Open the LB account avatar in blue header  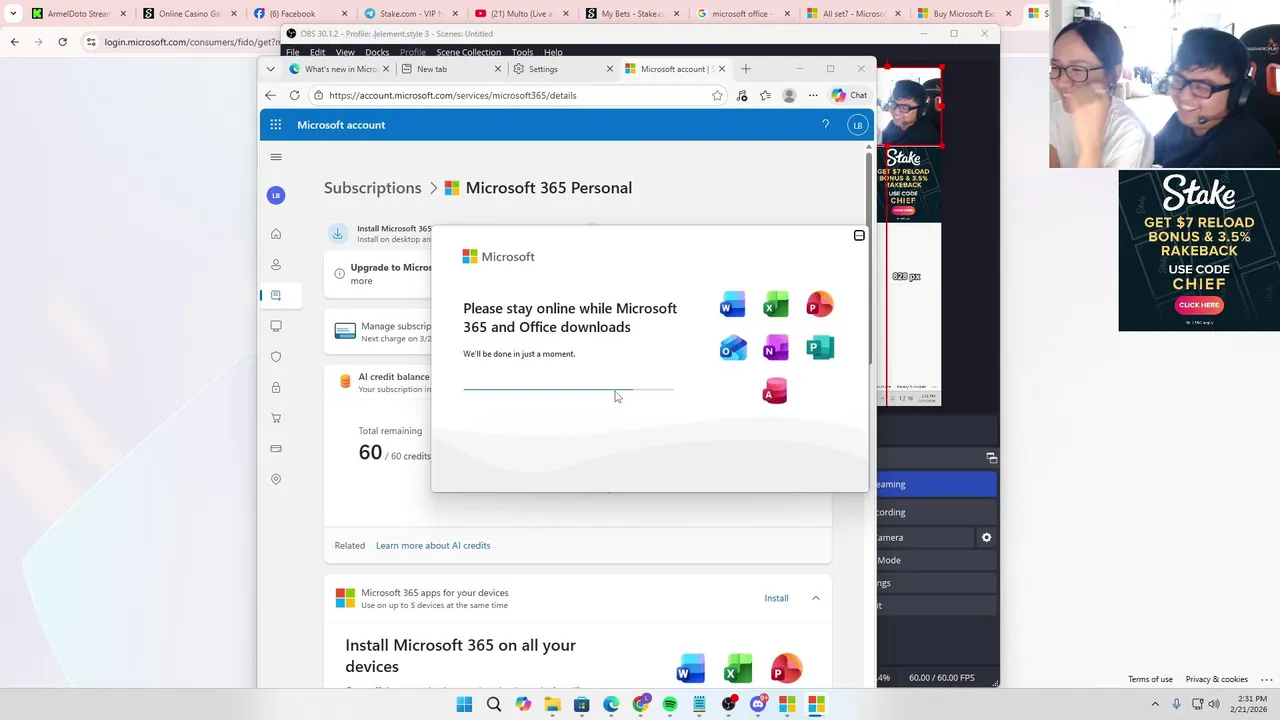[857, 125]
